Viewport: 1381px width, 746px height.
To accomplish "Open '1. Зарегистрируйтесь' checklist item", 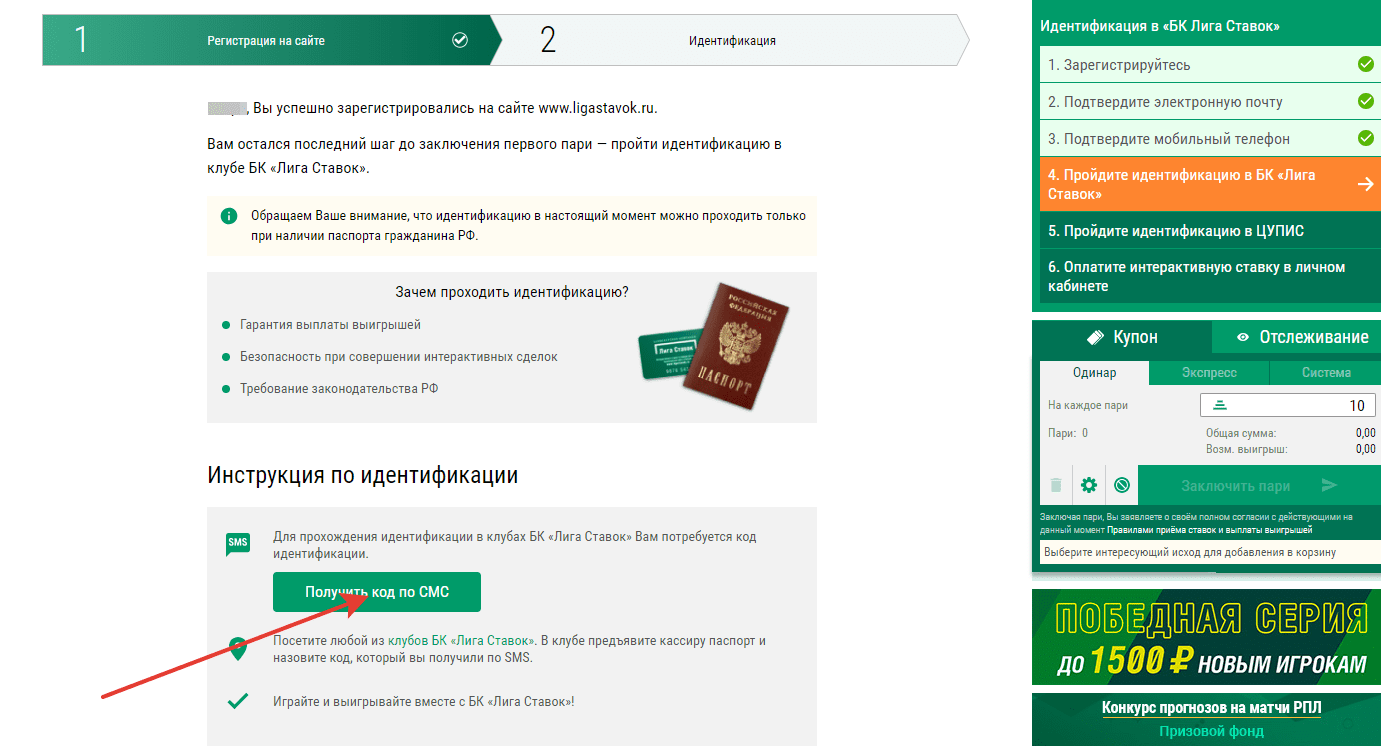I will [1210, 65].
